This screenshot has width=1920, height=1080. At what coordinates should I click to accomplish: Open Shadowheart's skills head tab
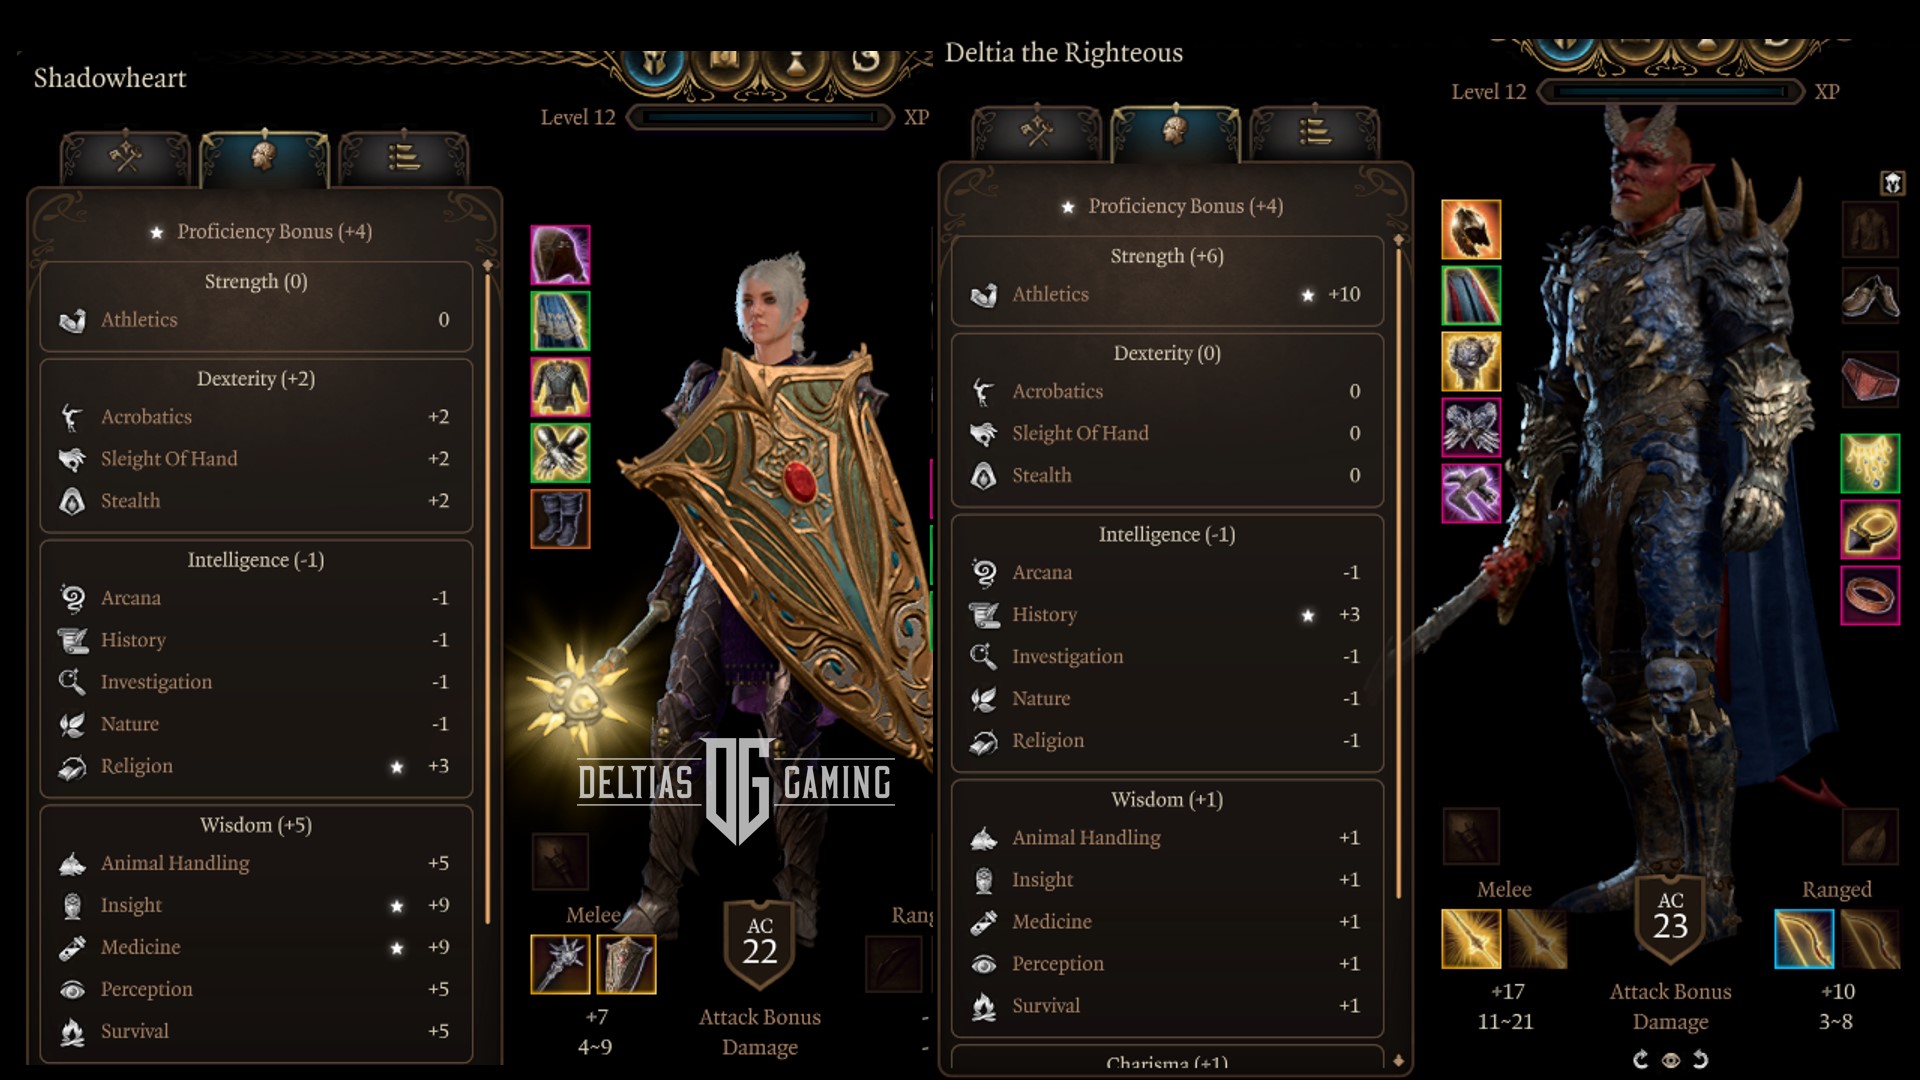(264, 157)
